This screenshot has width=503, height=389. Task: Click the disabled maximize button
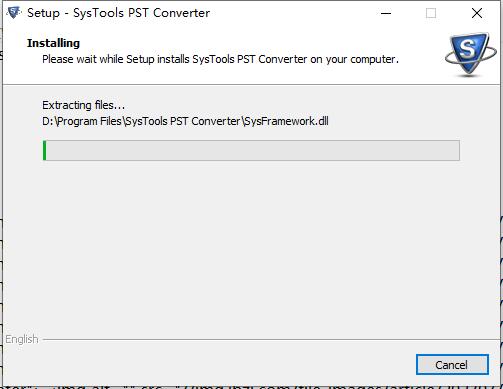[431, 13]
